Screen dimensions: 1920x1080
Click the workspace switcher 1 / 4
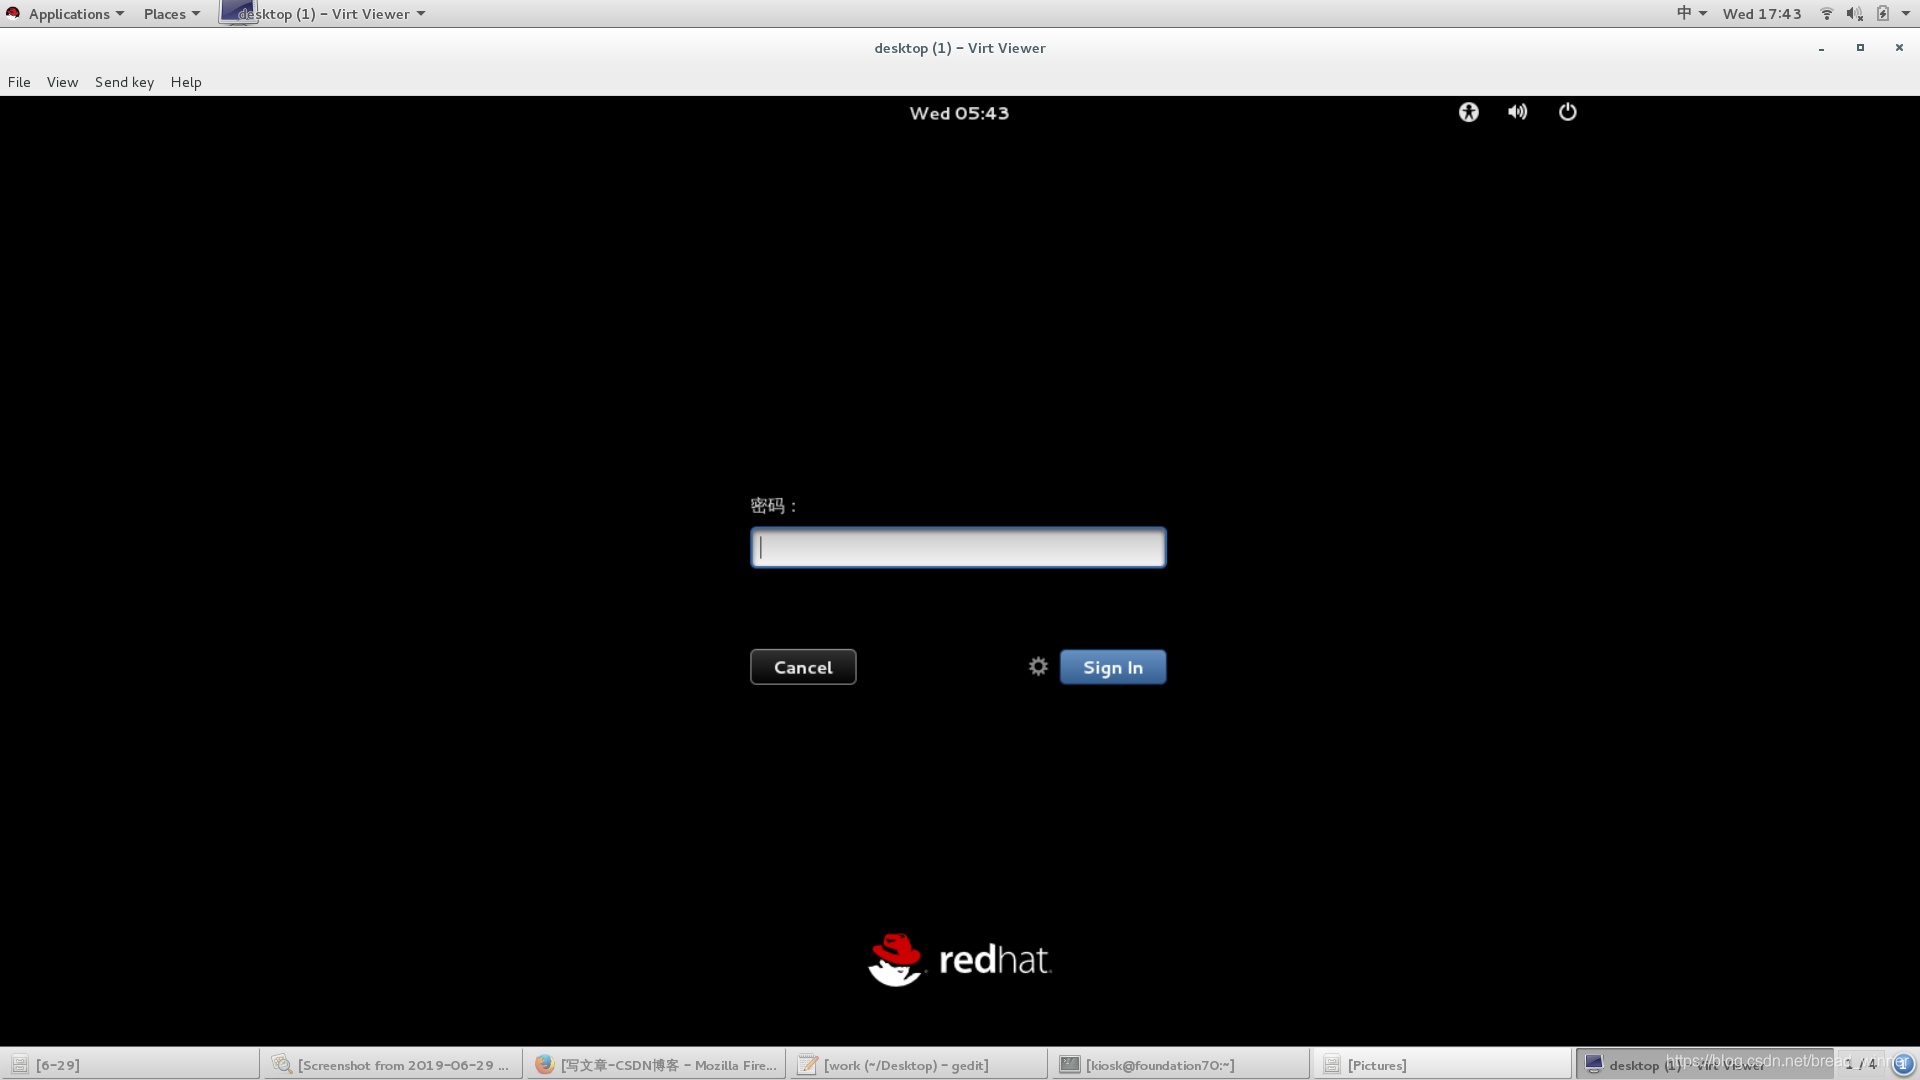click(1861, 1064)
